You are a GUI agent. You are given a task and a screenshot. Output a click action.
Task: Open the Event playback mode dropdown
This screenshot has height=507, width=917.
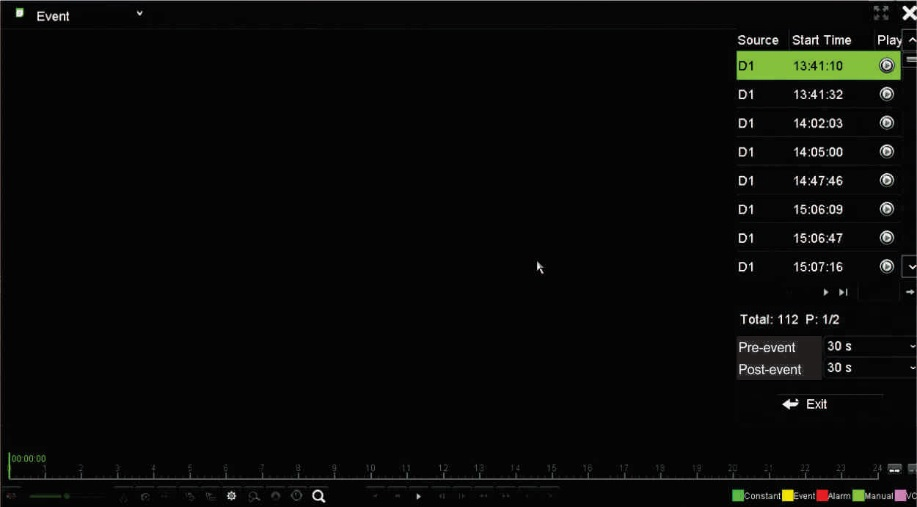[139, 13]
